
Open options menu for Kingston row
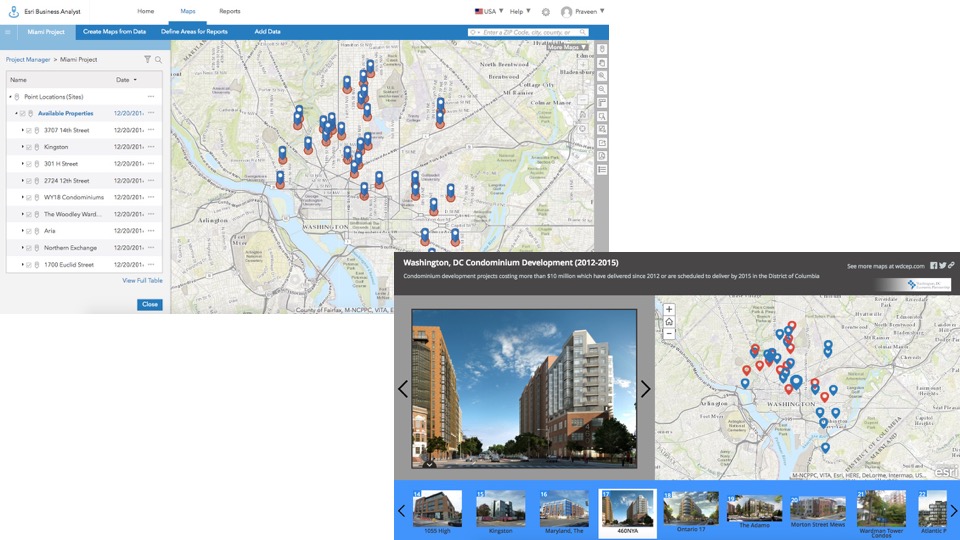pos(151,147)
